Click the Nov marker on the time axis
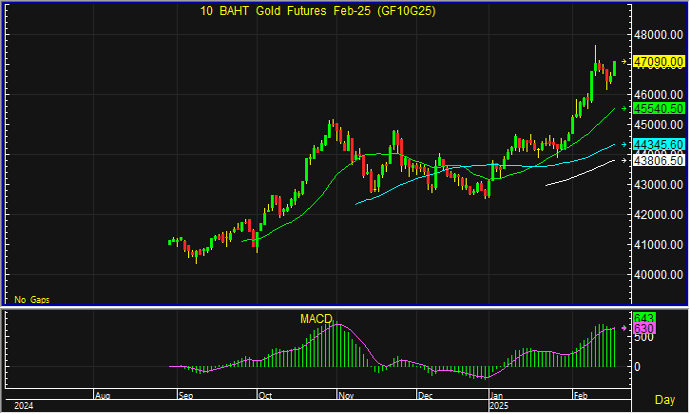Screen dimensions: 690x414 coord(347,396)
